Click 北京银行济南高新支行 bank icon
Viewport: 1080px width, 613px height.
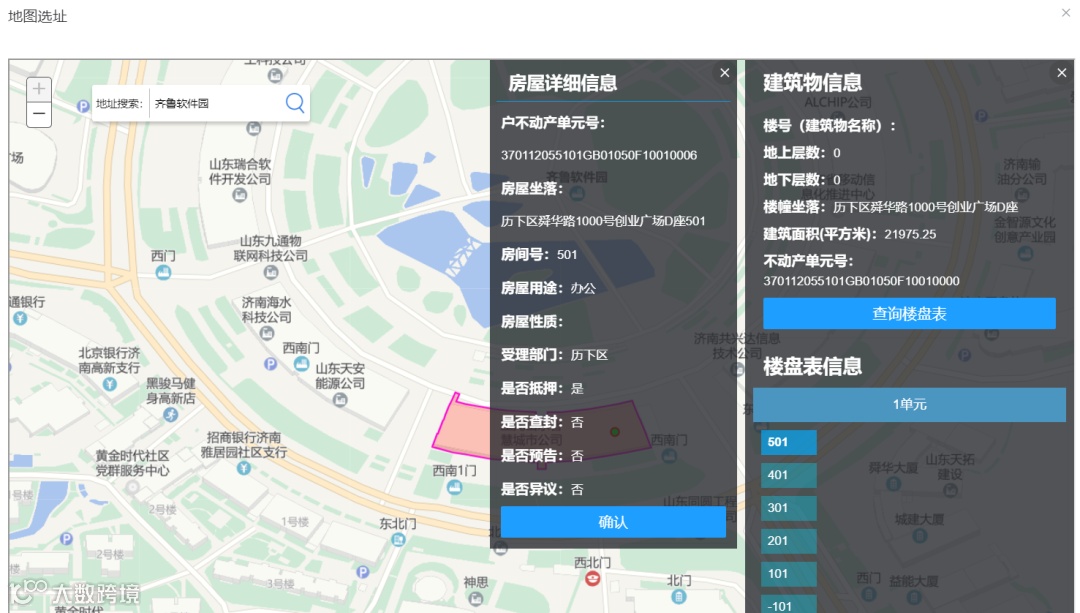(110, 384)
